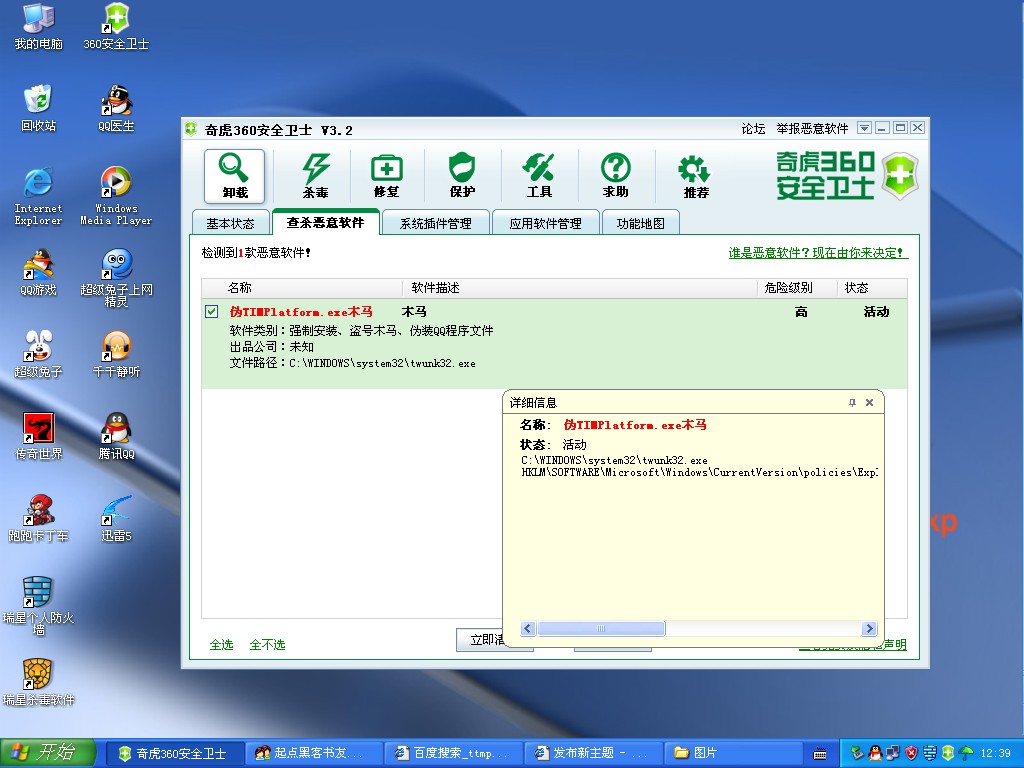Open 360安全卫士 desktop shortcut
Screen dimensions: 1024x768
(x=116, y=27)
